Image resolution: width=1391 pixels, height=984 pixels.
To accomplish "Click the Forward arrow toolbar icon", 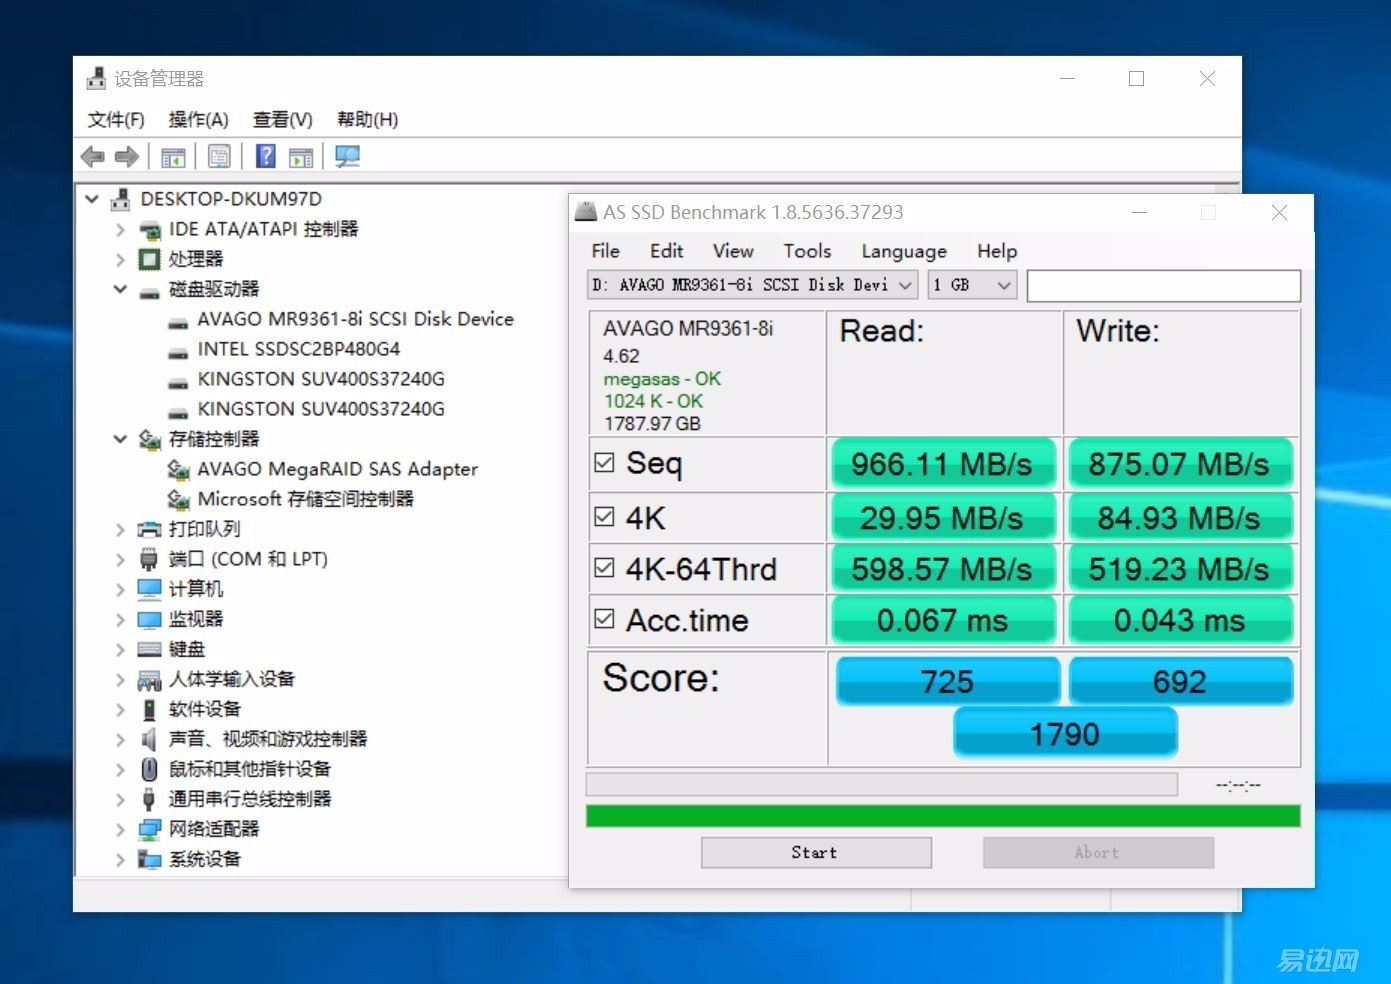I will click(127, 157).
